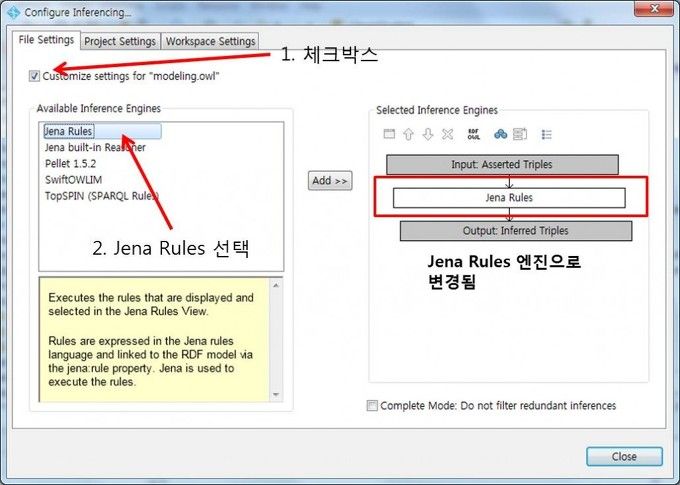Viewport: 680px width, 485px height.
Task: Click the Output: Inferred Triples box
Action: pyautogui.click(x=516, y=231)
